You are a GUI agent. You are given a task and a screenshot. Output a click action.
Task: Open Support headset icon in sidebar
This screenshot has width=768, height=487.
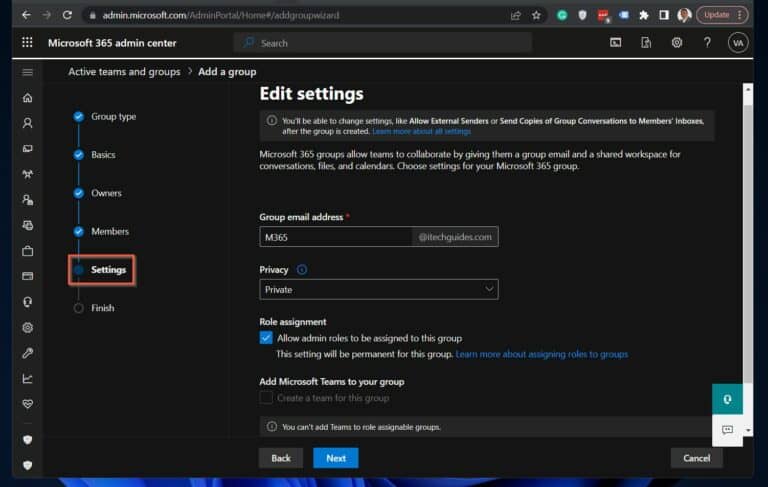27,302
